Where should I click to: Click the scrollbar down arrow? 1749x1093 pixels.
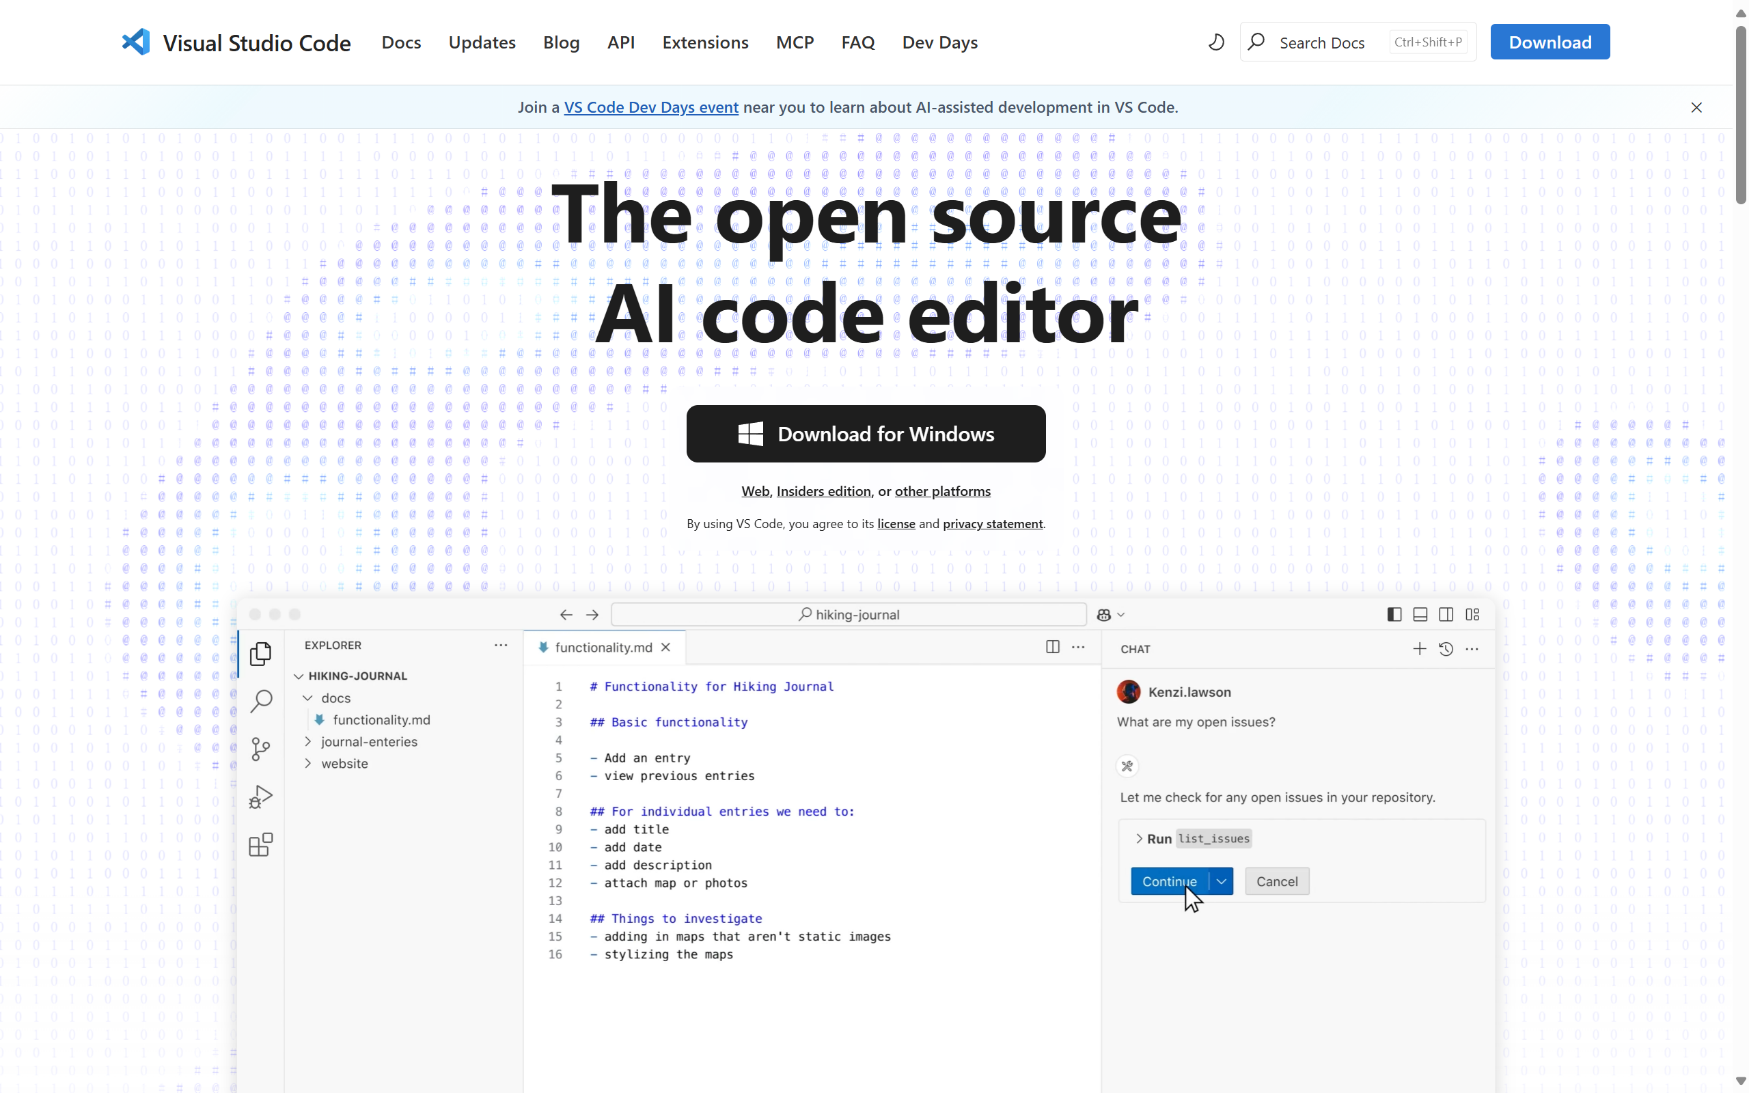tap(1741, 1081)
